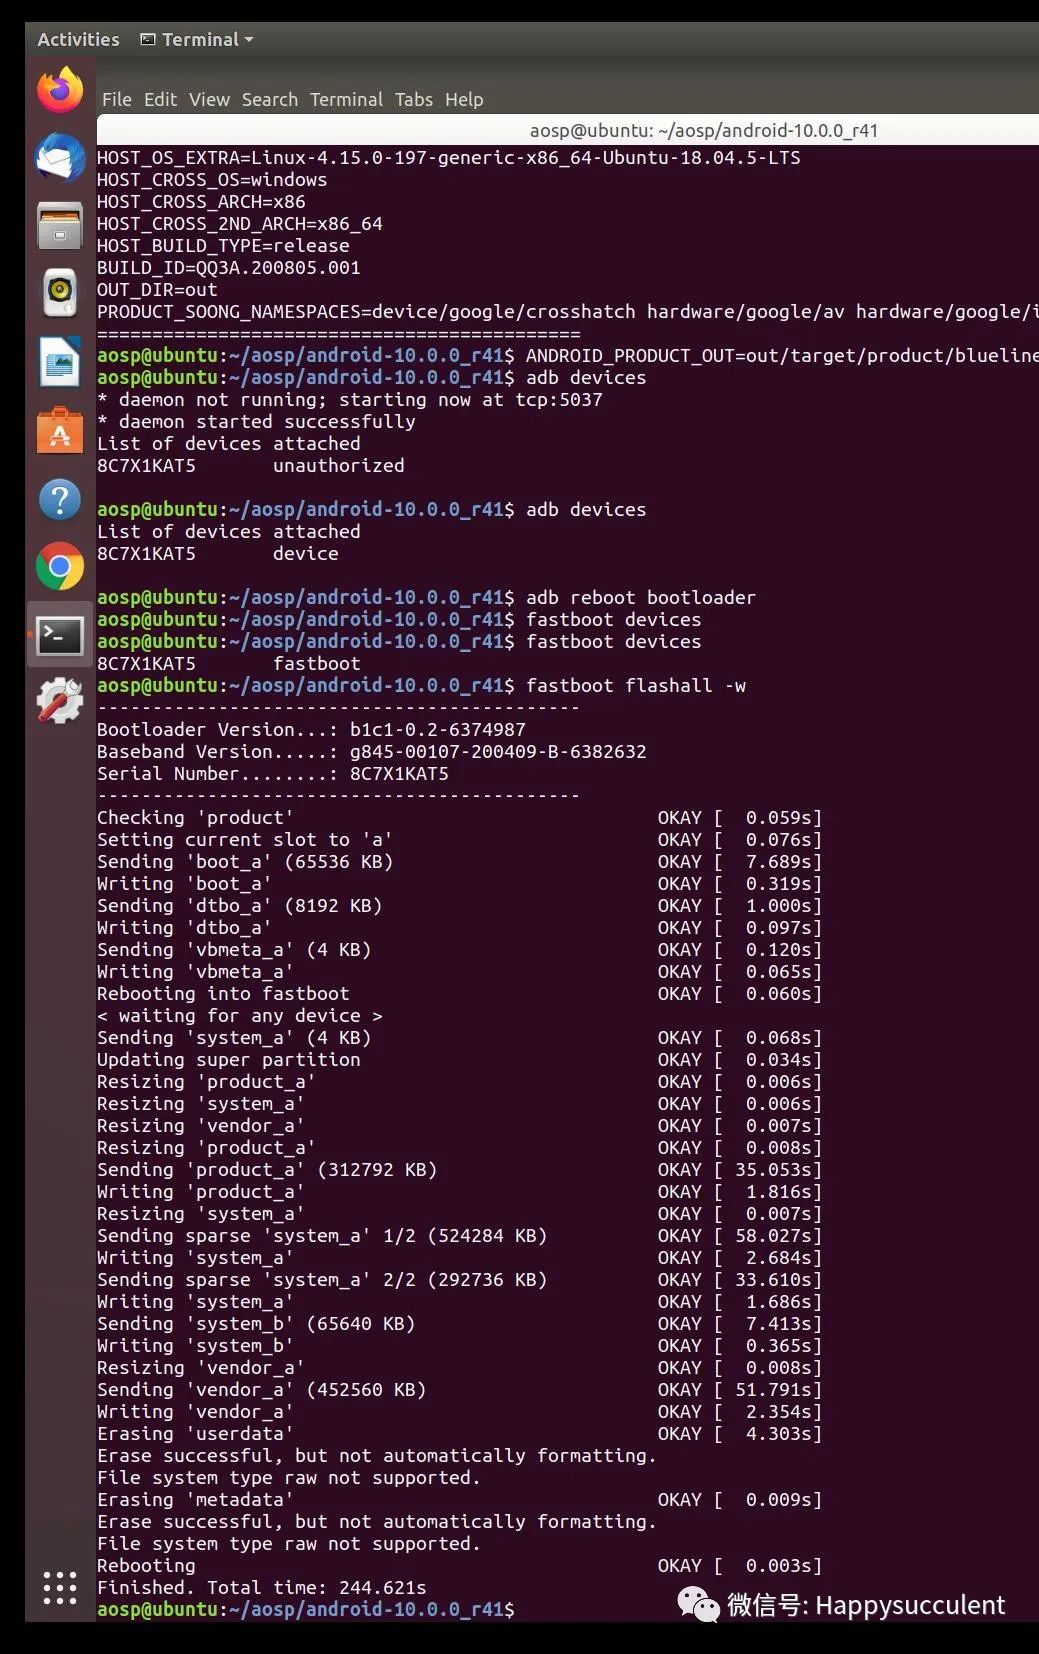Click "Sending 'product_a' (312792 KB)" line
1039x1654 pixels.
pos(460,1170)
